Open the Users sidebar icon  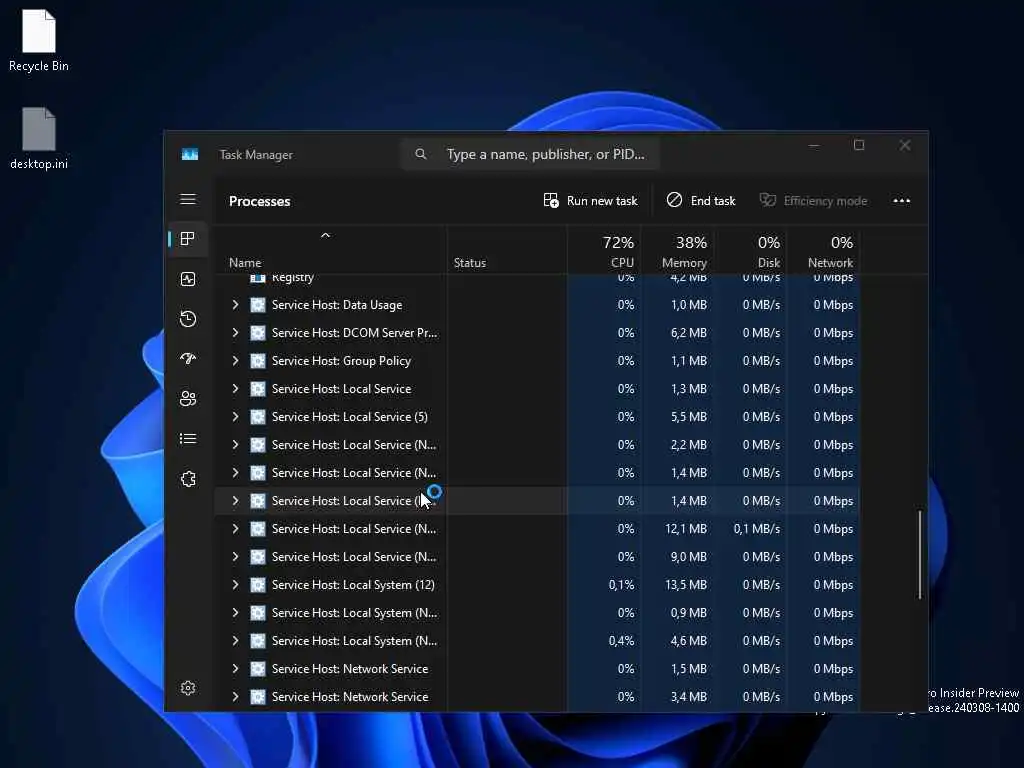click(x=188, y=398)
